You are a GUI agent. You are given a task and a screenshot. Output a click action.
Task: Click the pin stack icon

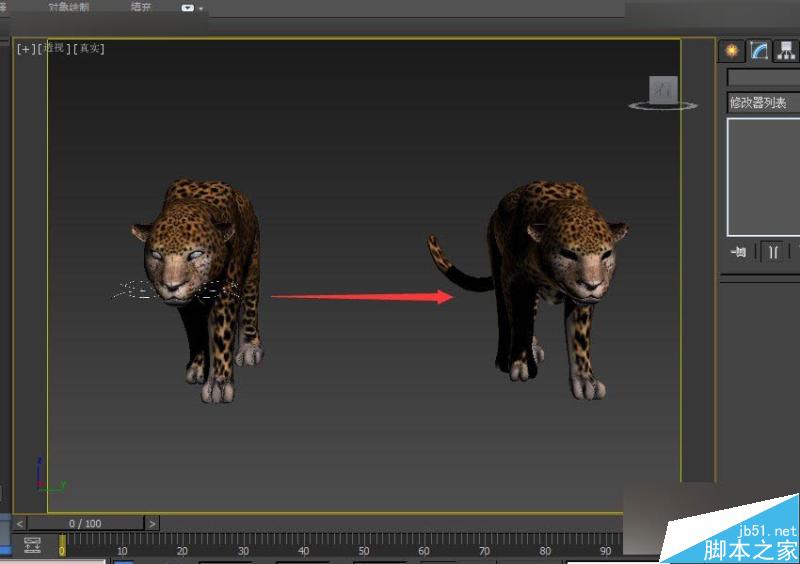click(738, 252)
